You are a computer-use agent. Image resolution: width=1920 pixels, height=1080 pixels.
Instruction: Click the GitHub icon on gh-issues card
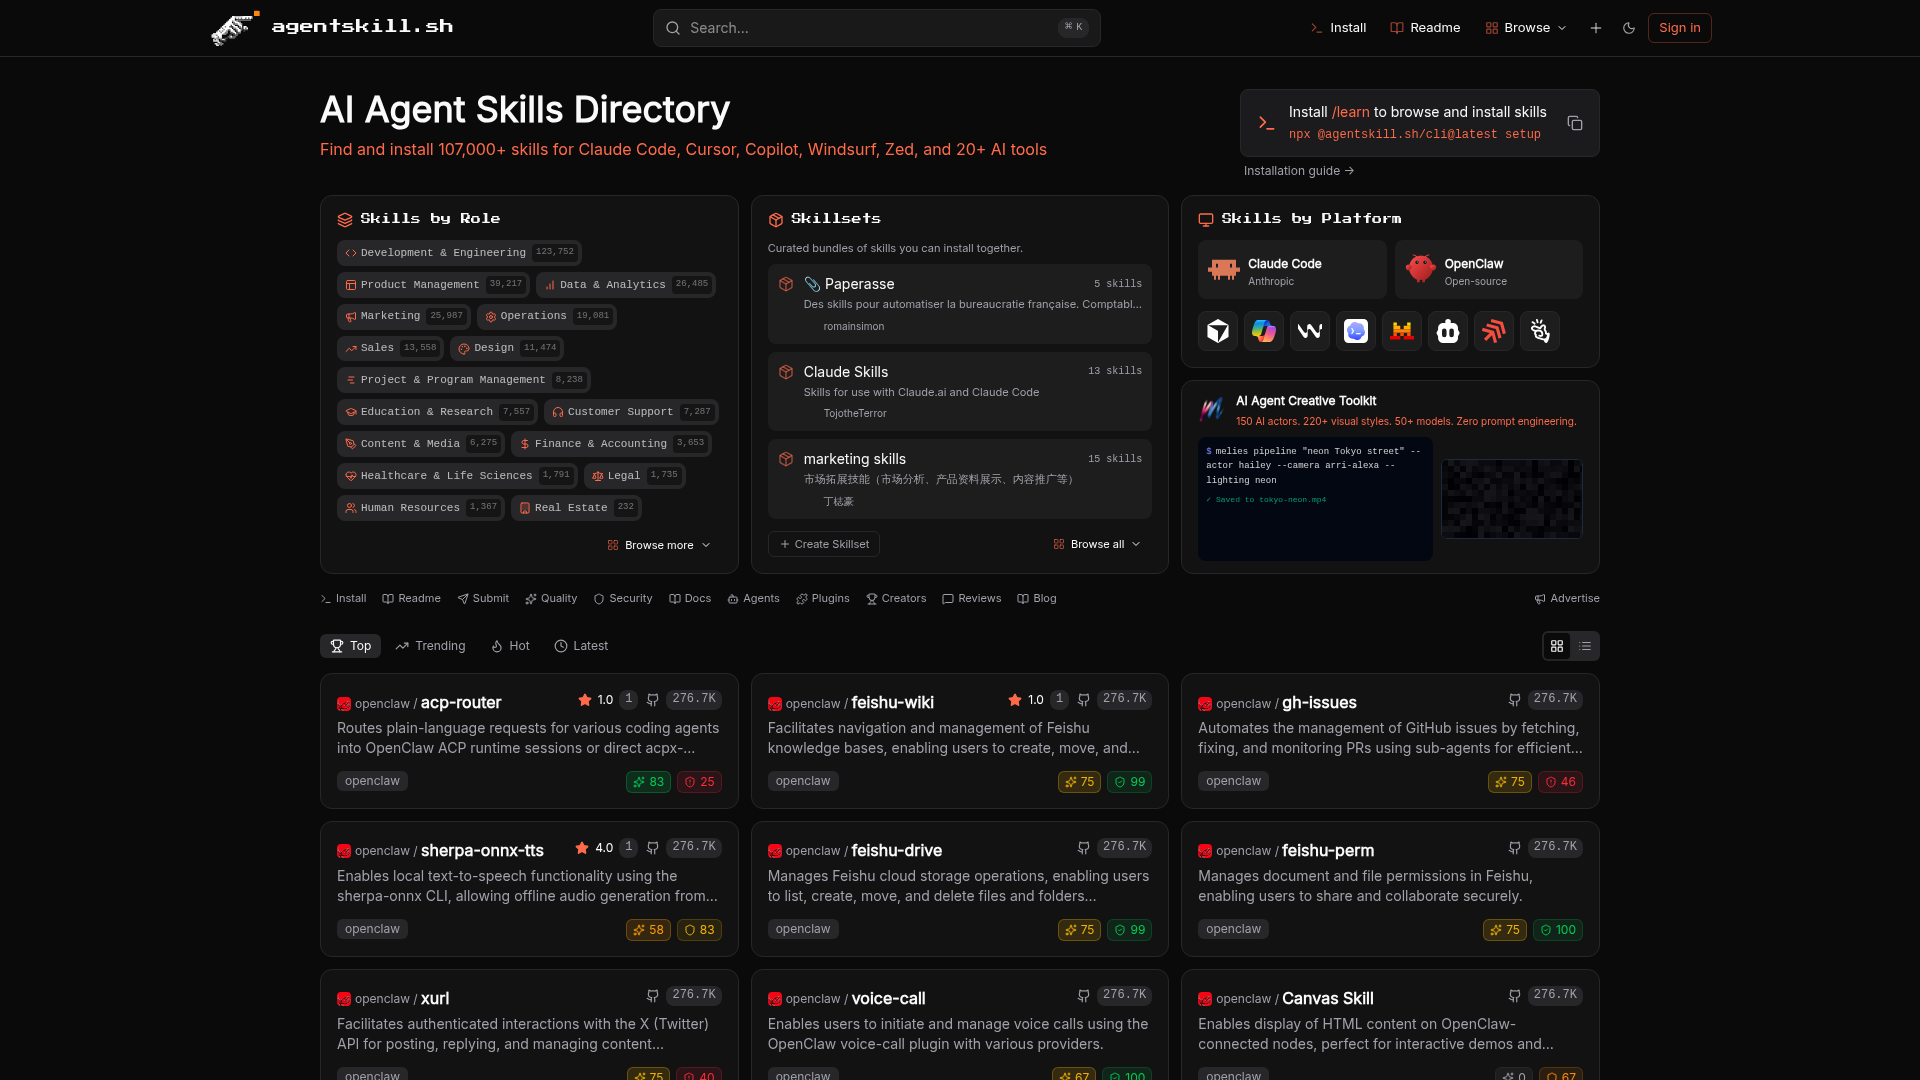[1514, 700]
